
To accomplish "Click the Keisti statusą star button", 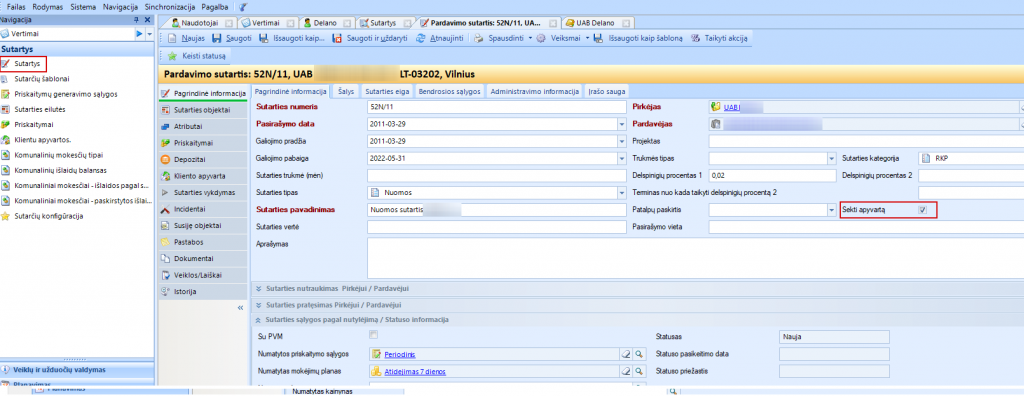I will coord(197,56).
